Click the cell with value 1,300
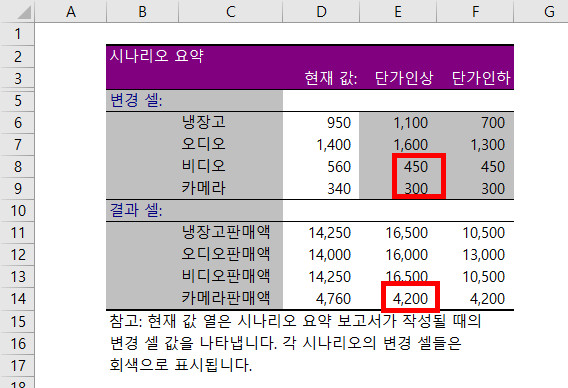568x388 pixels. click(475, 145)
